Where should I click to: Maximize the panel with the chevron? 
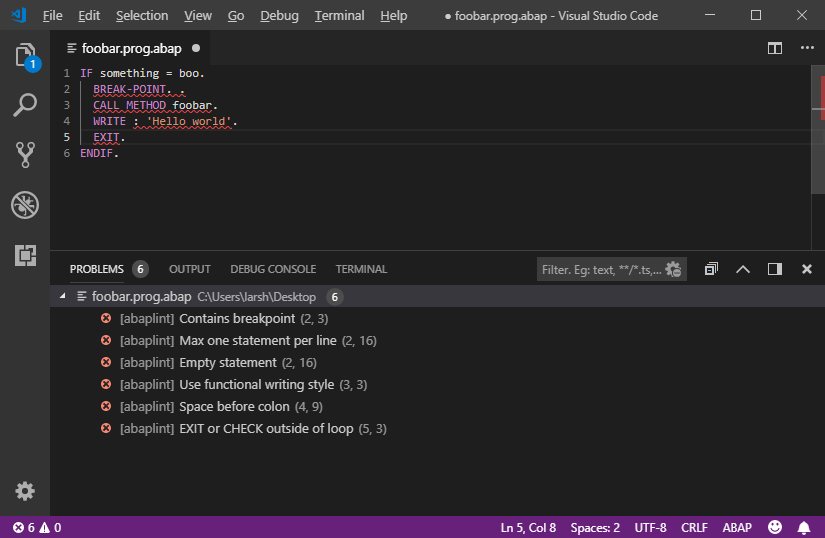[x=742, y=269]
